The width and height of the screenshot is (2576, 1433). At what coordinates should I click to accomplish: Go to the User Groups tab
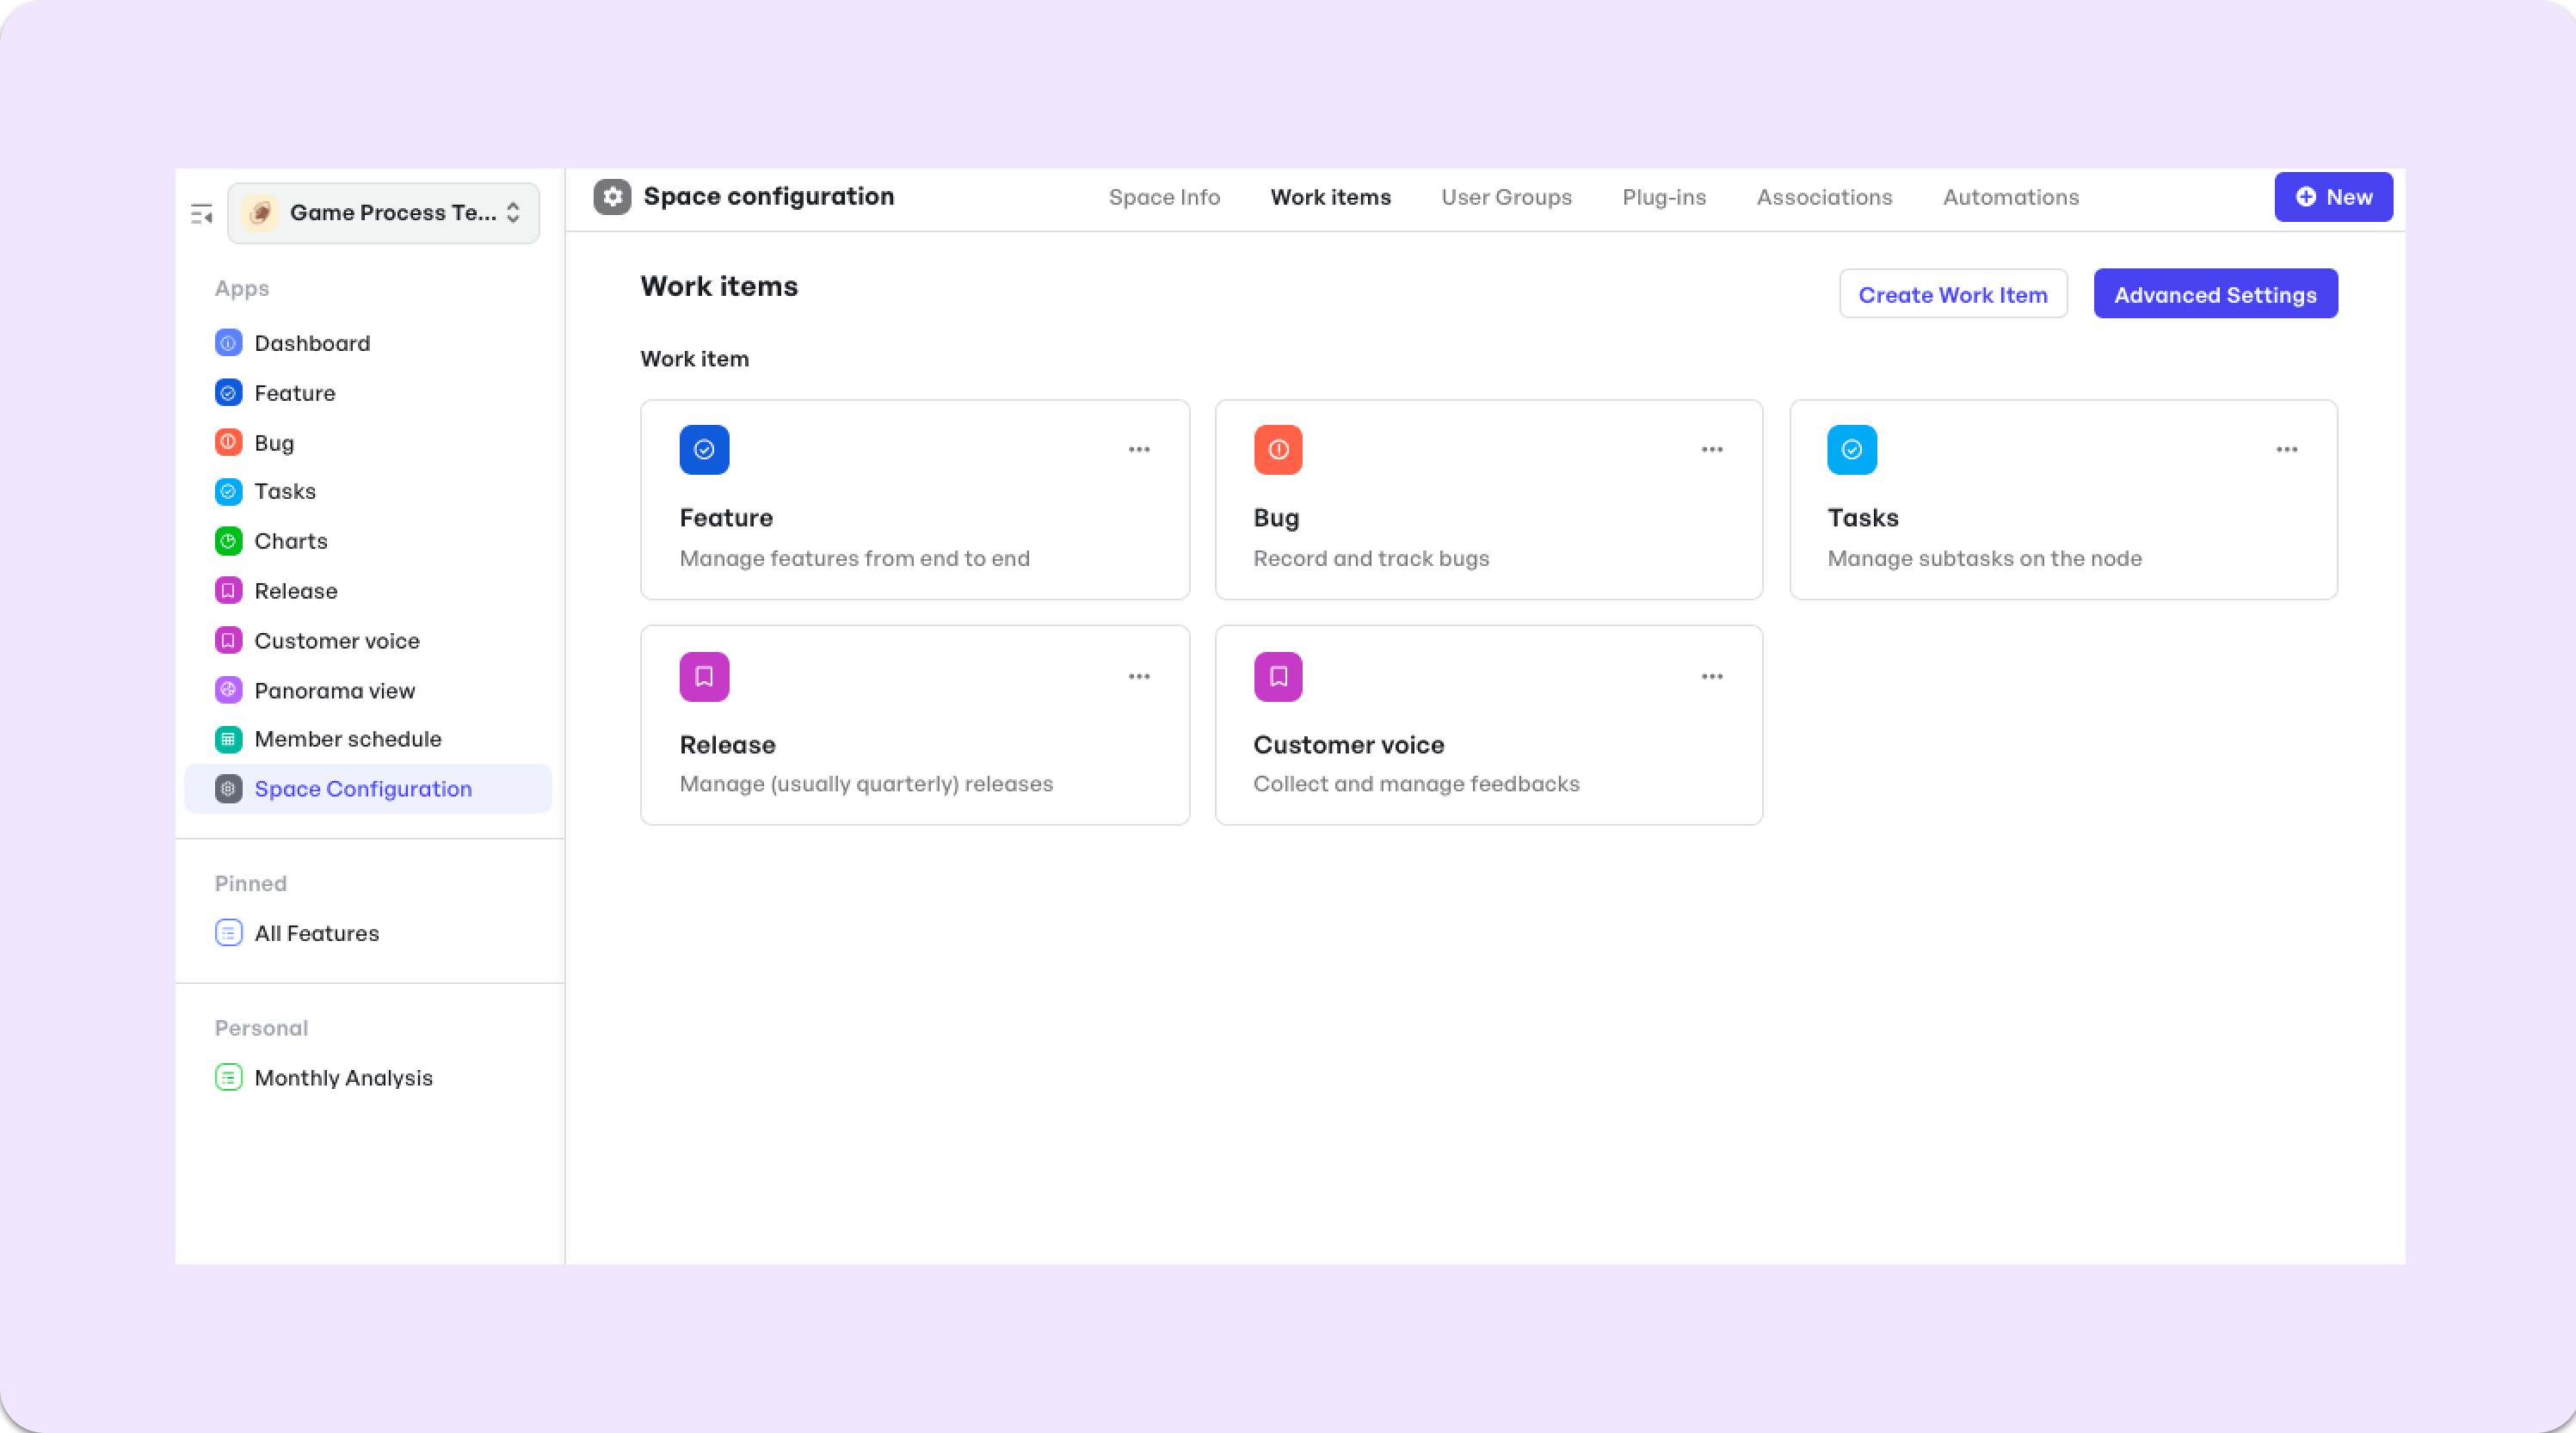pyautogui.click(x=1506, y=197)
